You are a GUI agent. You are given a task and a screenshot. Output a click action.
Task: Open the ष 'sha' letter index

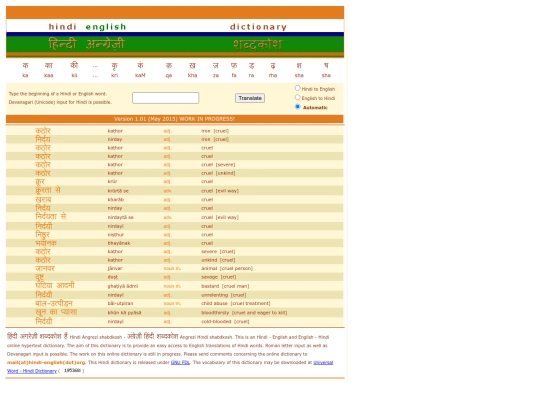point(326,69)
